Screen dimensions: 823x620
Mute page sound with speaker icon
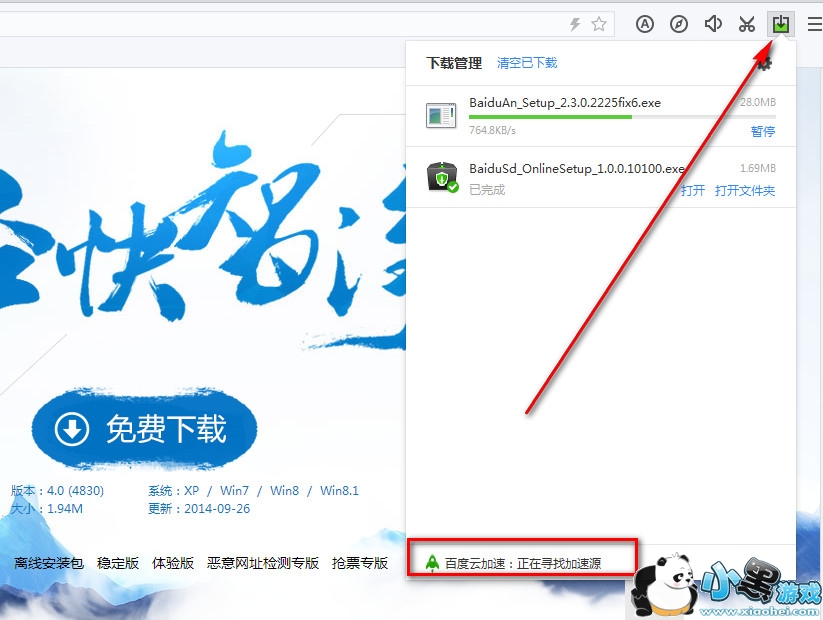(713, 24)
